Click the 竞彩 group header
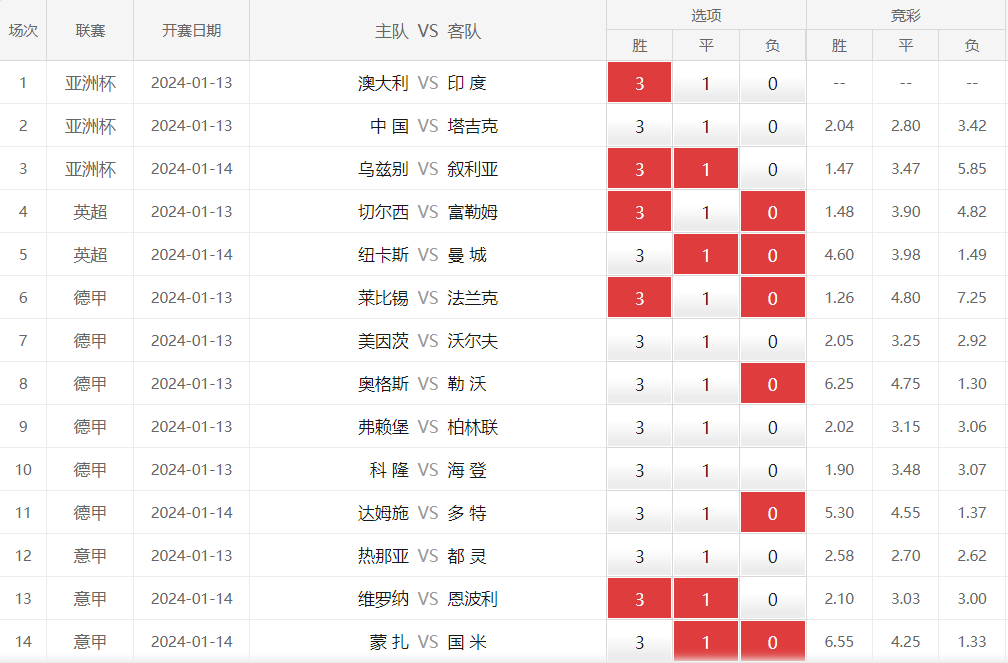 coord(906,15)
